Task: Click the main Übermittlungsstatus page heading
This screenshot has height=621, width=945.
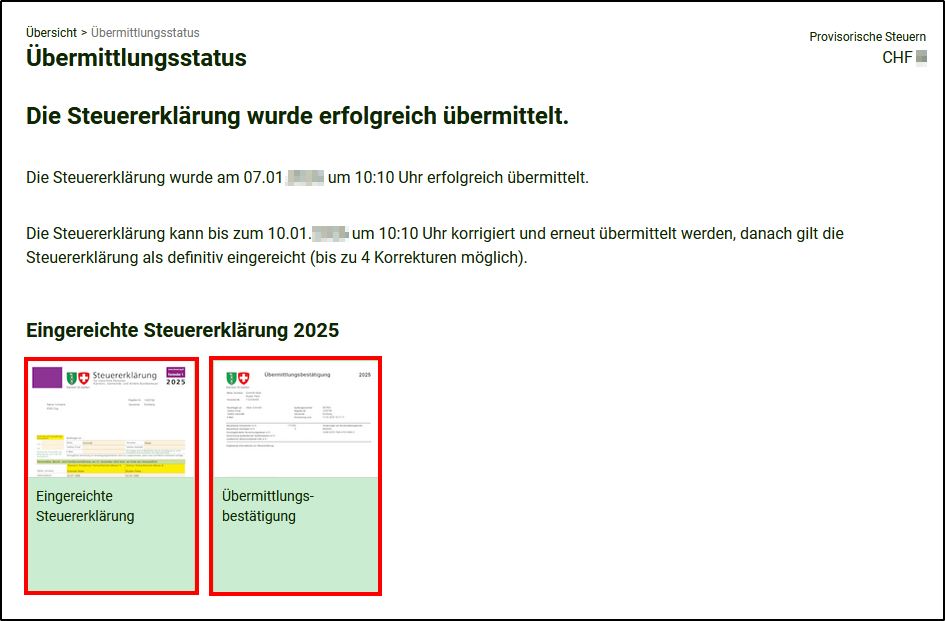Action: [136, 58]
